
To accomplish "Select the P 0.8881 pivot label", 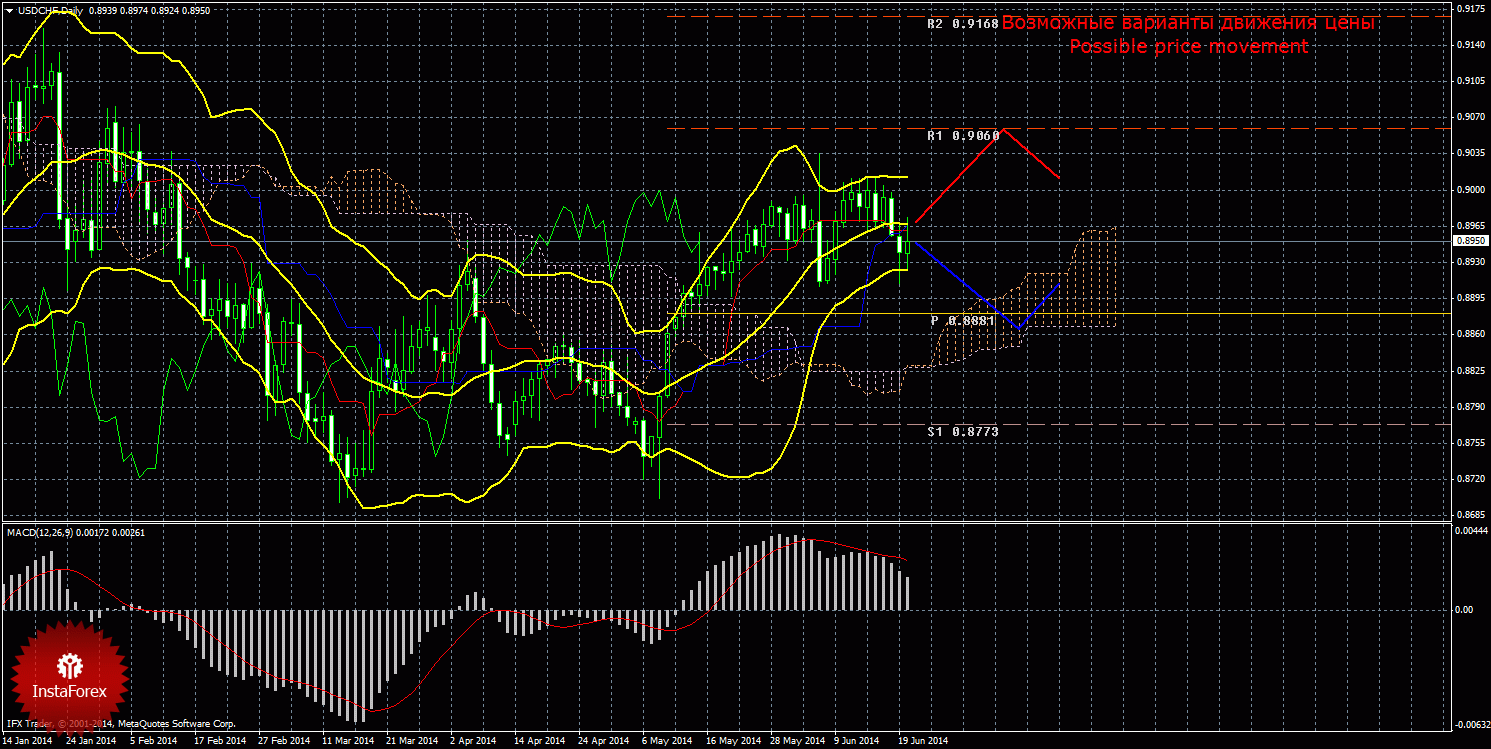I will pyautogui.click(x=962, y=321).
